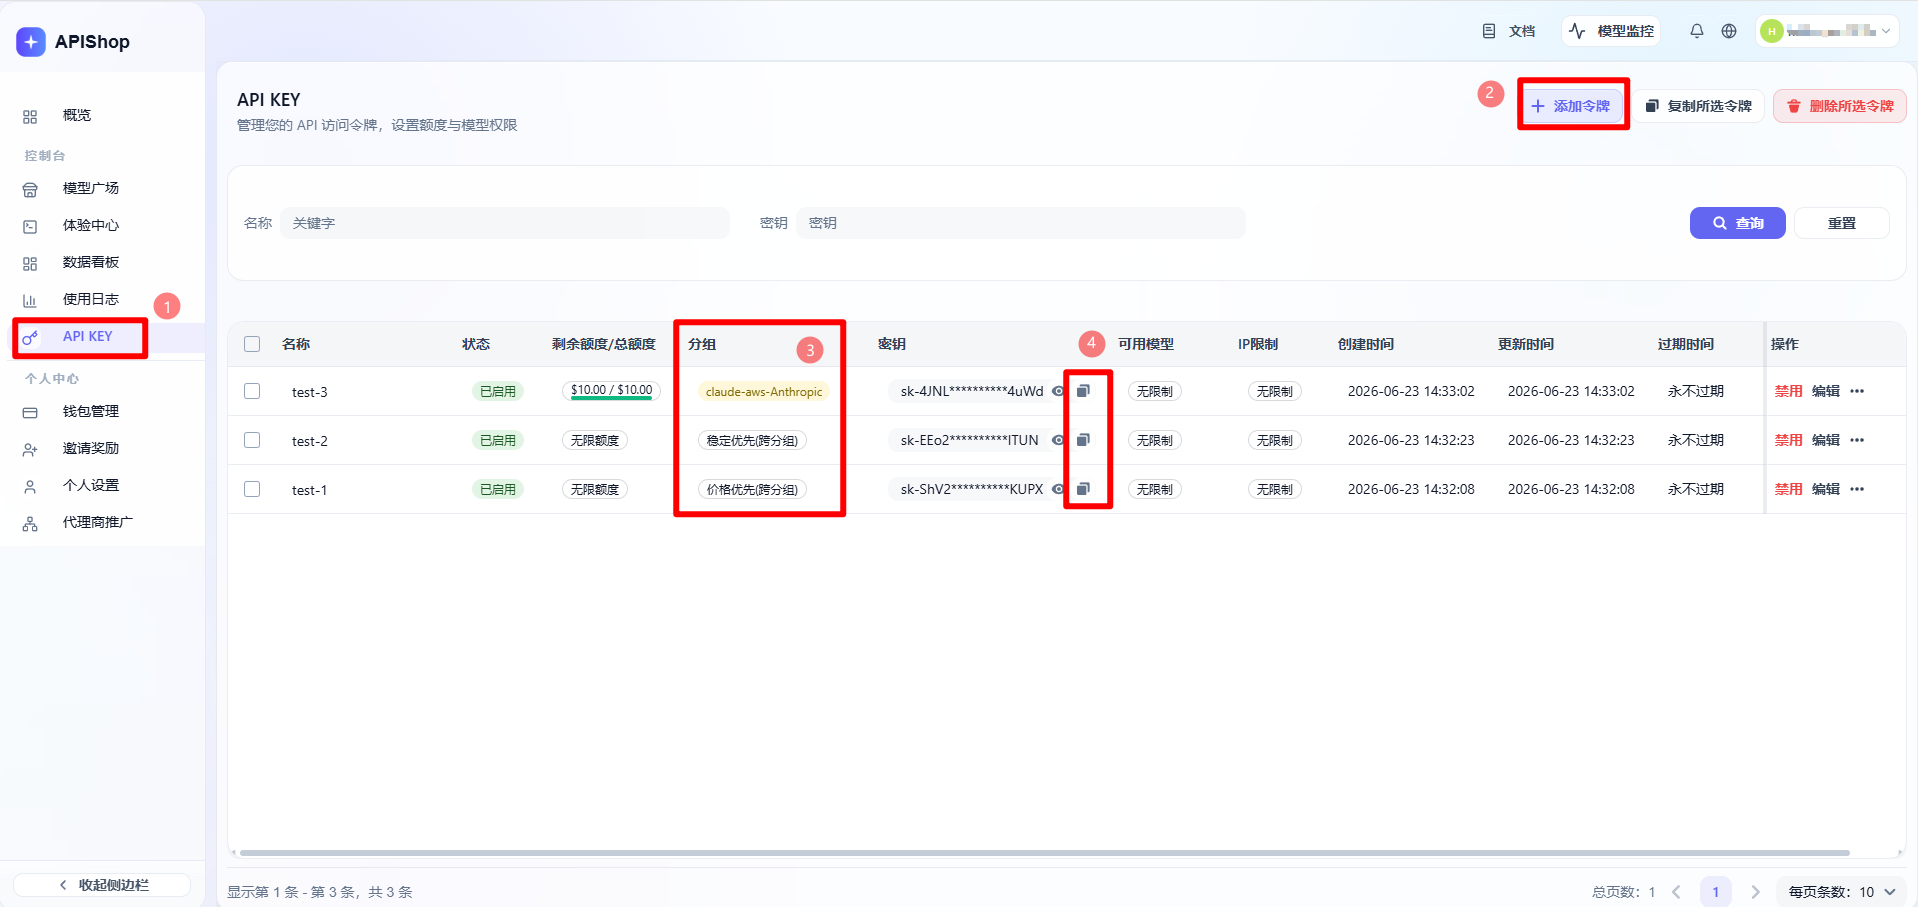Tick the checkbox for test-2
Viewport: 1918px width, 907px height.
[x=252, y=440]
